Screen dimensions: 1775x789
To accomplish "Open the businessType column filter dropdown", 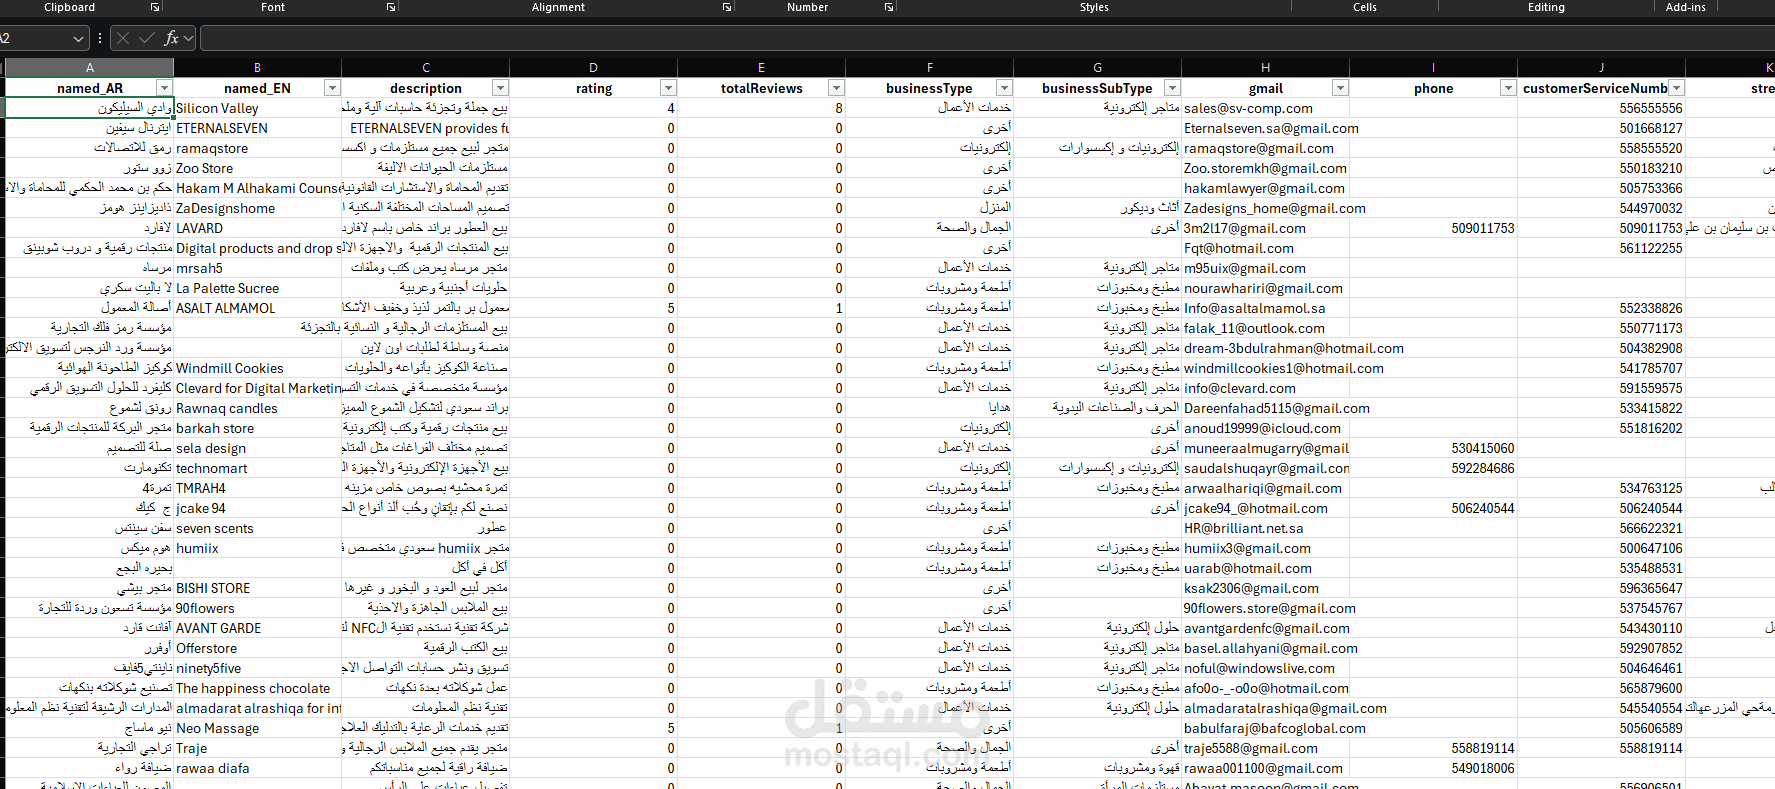I will [1004, 88].
